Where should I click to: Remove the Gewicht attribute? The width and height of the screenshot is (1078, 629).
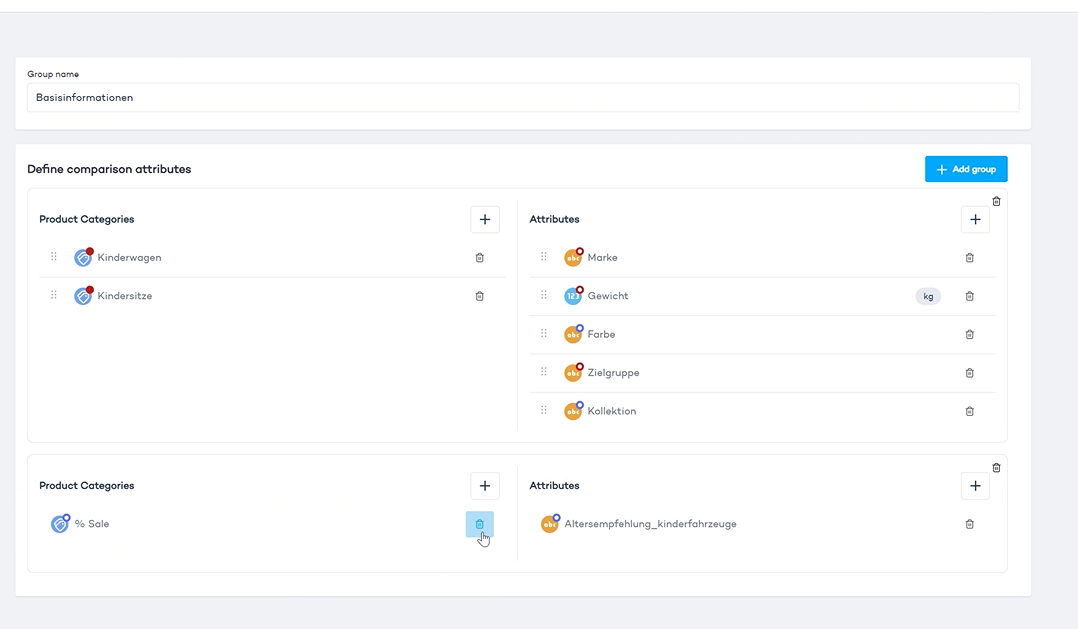tap(969, 296)
